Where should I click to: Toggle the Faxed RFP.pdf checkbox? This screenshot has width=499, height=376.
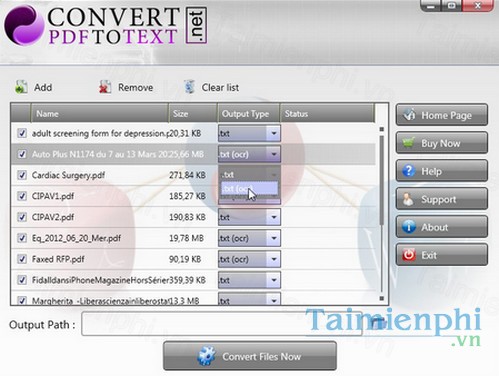[x=22, y=259]
